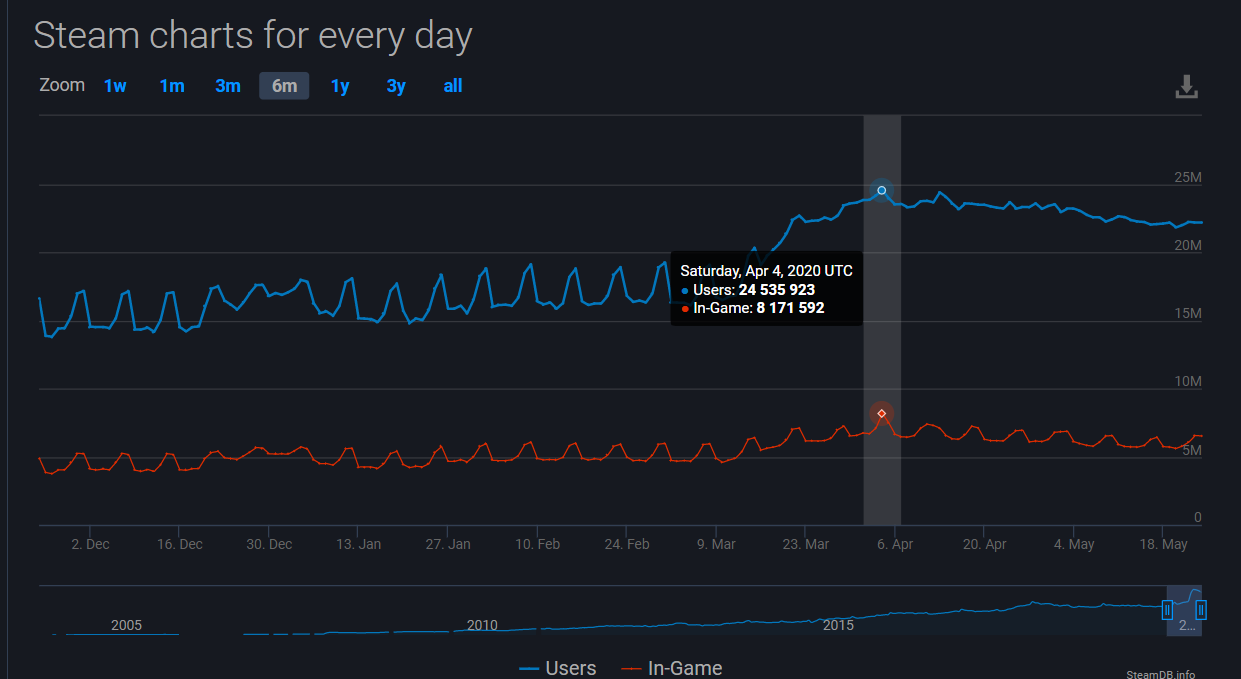Screen dimensions: 1241x679
Task: Toggle the Users series in legend
Action: tap(570, 668)
